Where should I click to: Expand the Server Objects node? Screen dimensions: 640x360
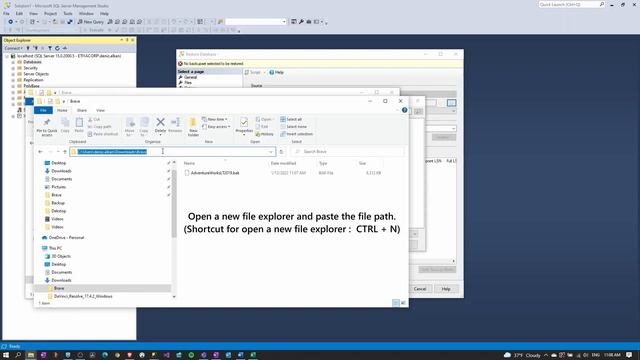pos(13,74)
